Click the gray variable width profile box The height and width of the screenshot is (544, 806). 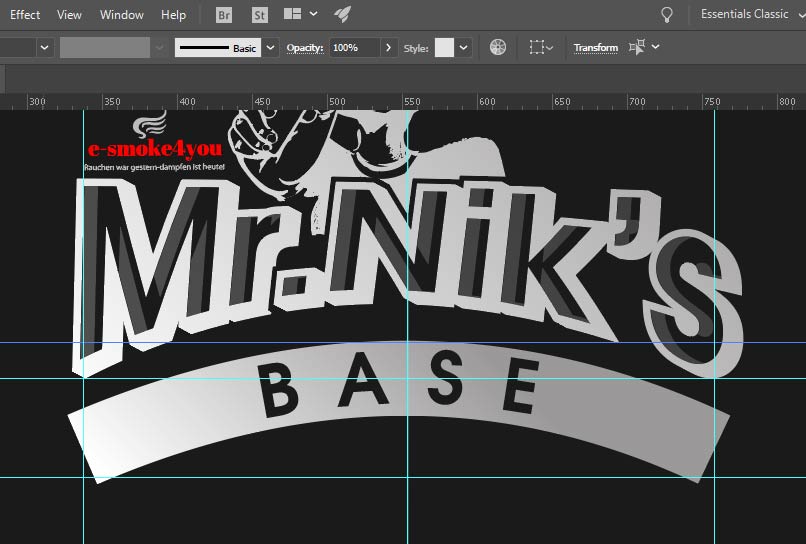pyautogui.click(x=105, y=48)
